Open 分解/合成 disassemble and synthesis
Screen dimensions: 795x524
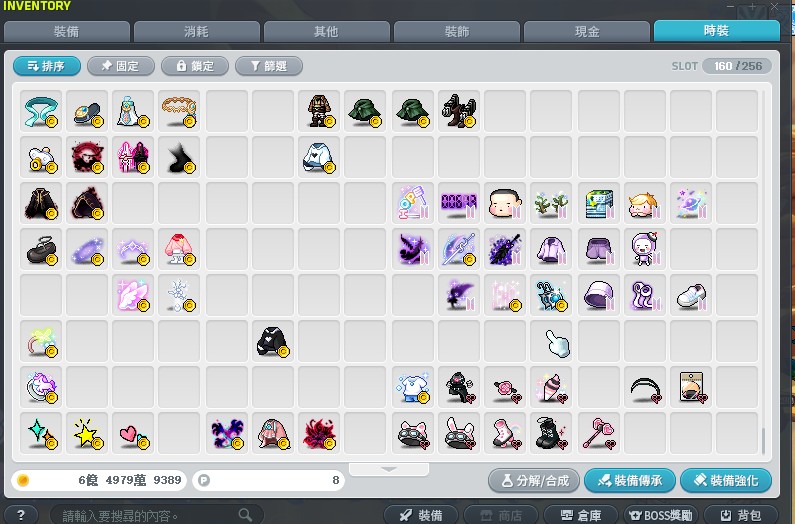tap(534, 481)
